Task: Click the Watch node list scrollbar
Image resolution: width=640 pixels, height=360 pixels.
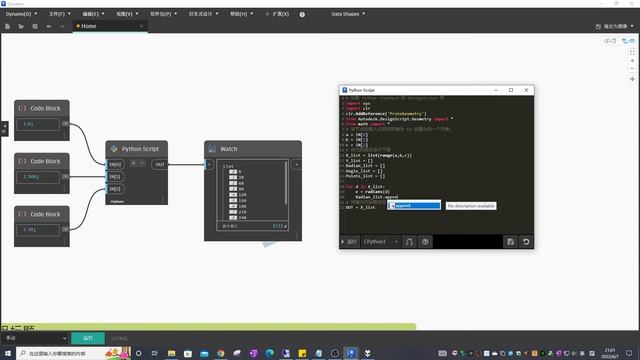Action: [286, 183]
